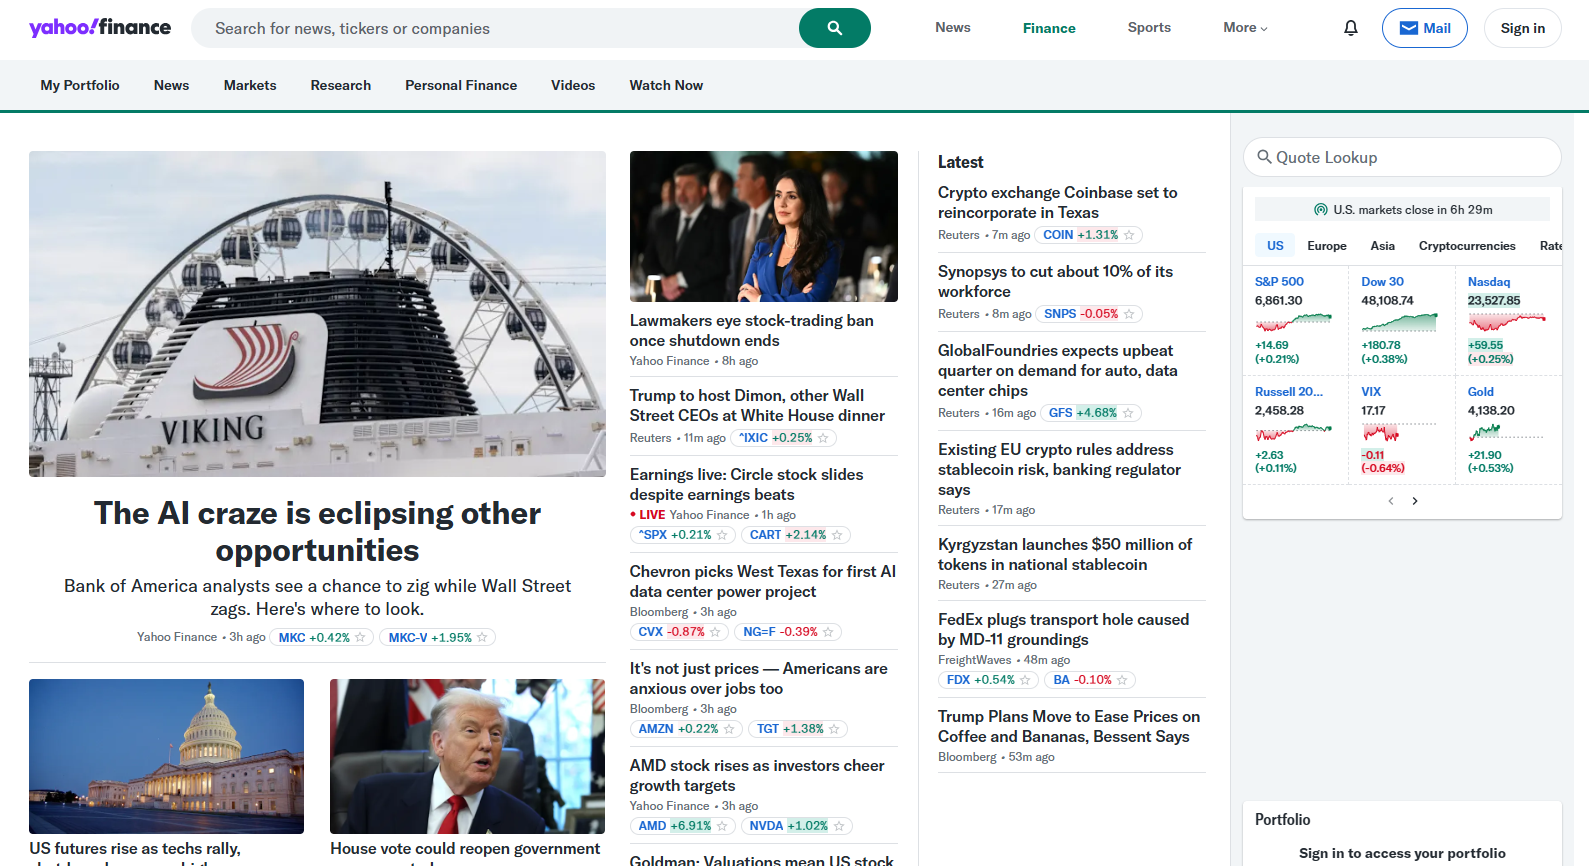Click the Sign in button
The width and height of the screenshot is (1589, 866).
pyautogui.click(x=1522, y=28)
